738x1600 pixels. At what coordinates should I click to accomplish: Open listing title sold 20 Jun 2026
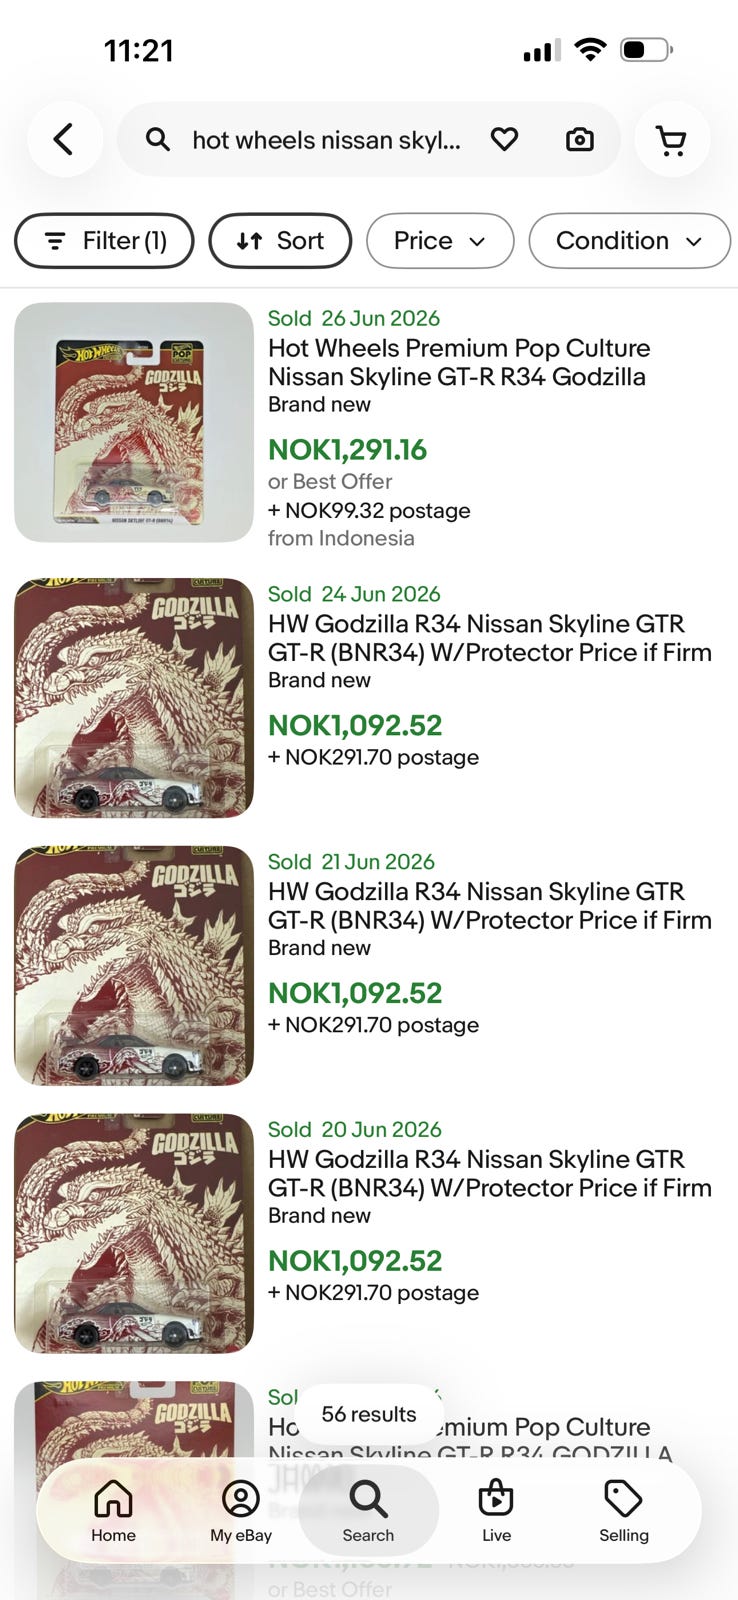coord(490,1174)
